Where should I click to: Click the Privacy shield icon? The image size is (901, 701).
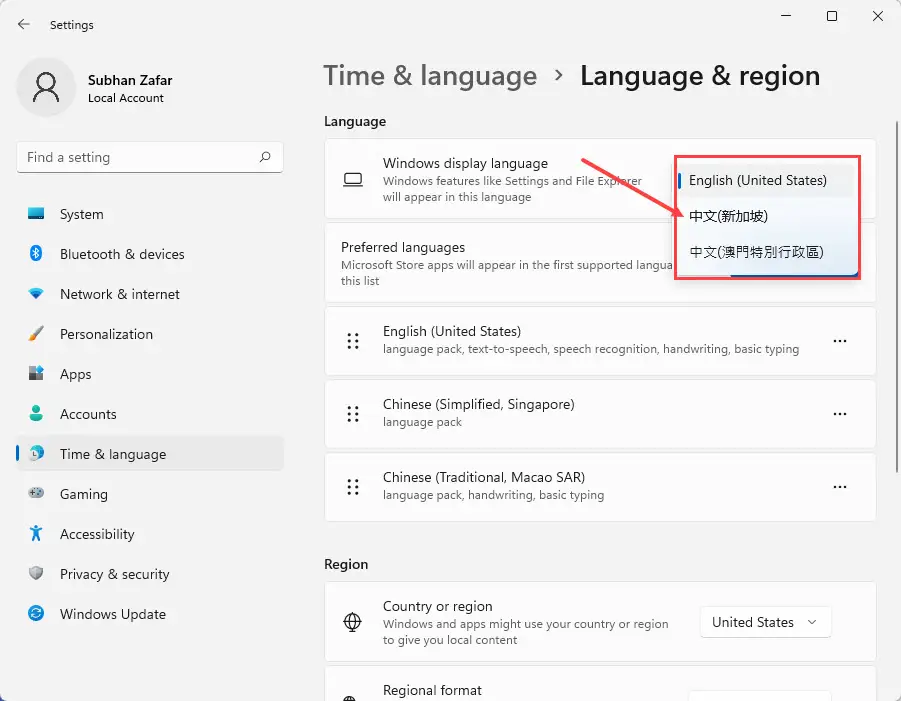coord(36,573)
